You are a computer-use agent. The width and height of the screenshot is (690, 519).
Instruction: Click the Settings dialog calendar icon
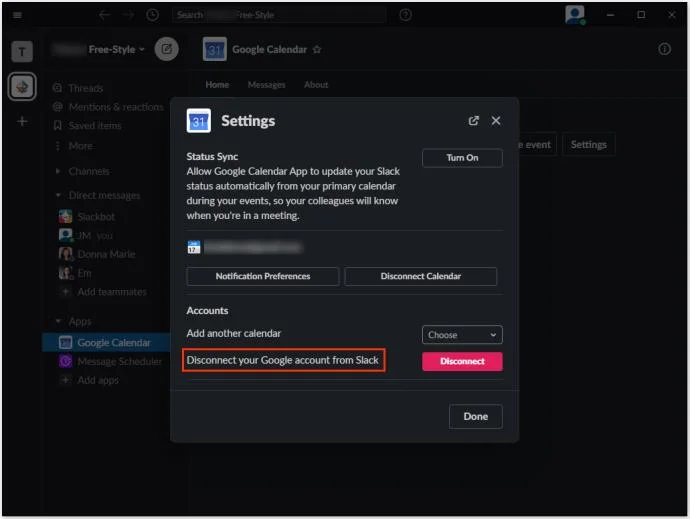point(198,121)
